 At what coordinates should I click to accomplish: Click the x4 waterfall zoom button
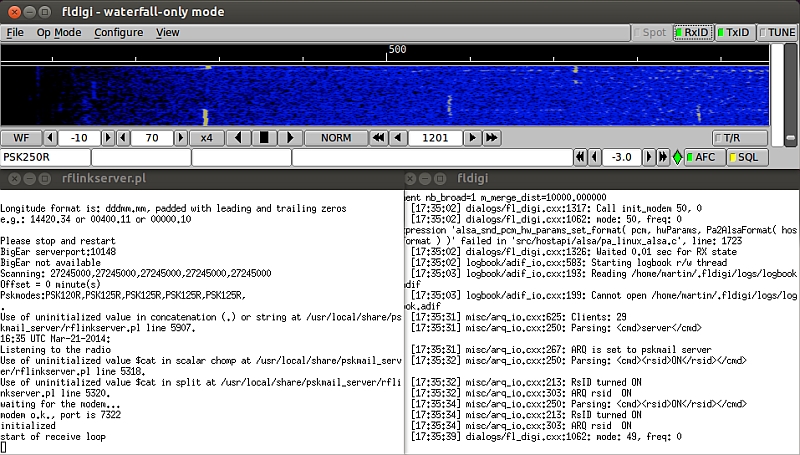click(207, 138)
